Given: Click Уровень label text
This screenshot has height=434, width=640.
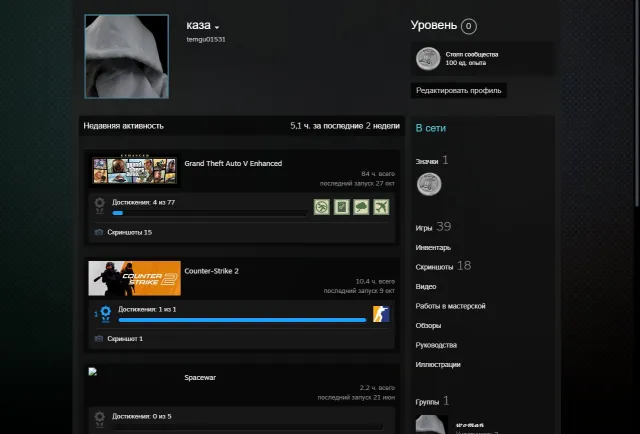Looking at the screenshot, I should (433, 25).
